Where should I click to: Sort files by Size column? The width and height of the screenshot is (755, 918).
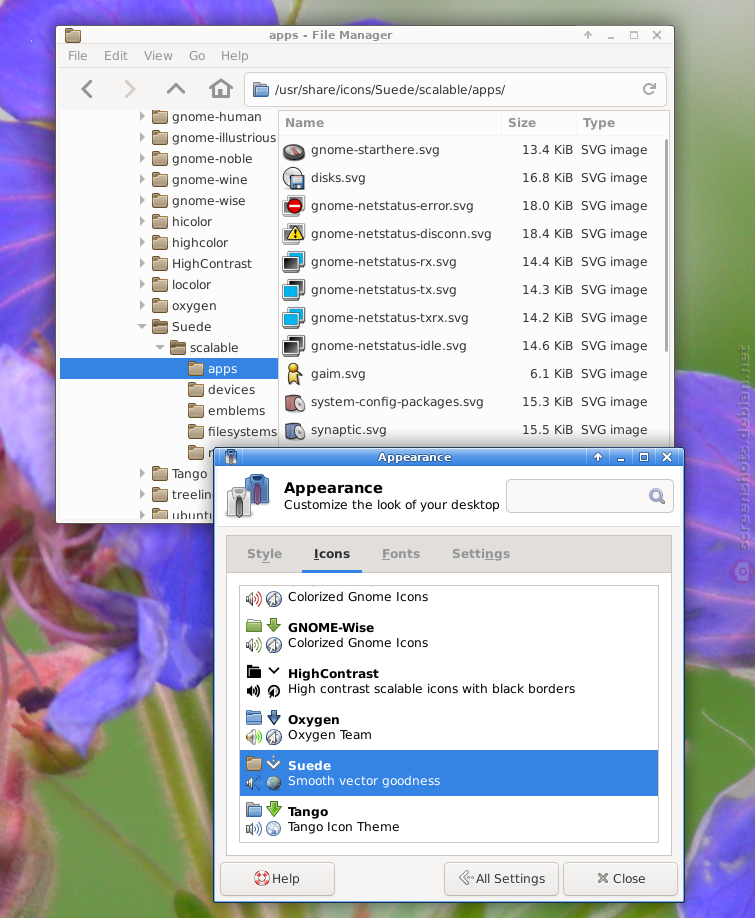(538, 123)
